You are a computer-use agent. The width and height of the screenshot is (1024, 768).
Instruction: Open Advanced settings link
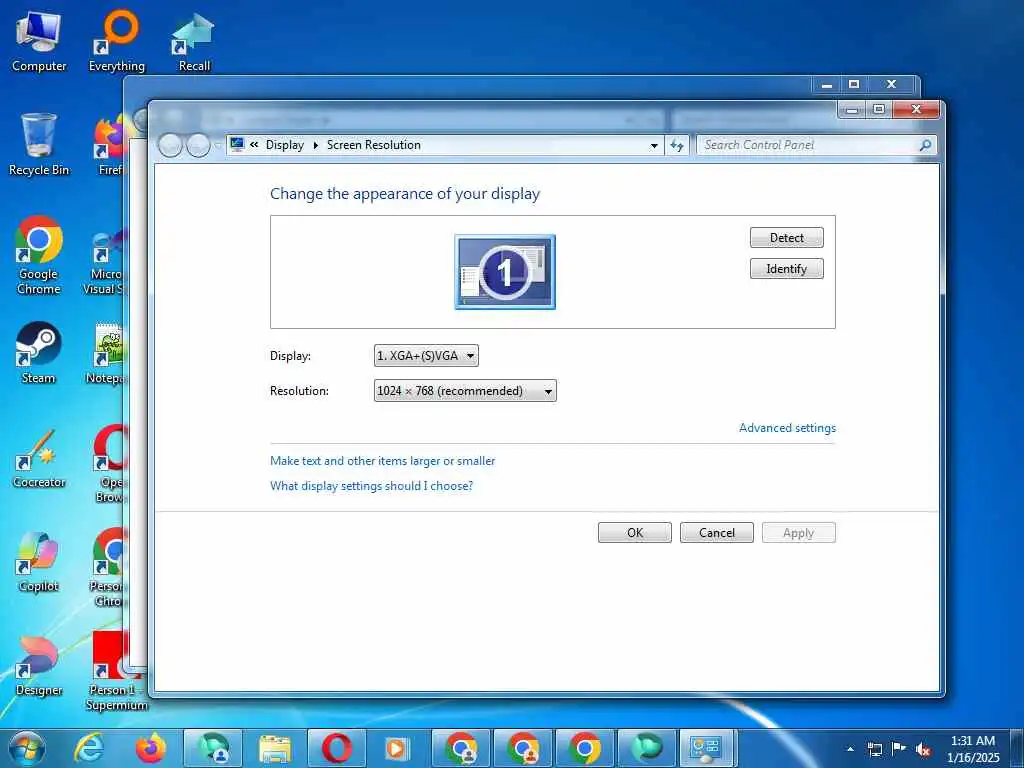(787, 428)
